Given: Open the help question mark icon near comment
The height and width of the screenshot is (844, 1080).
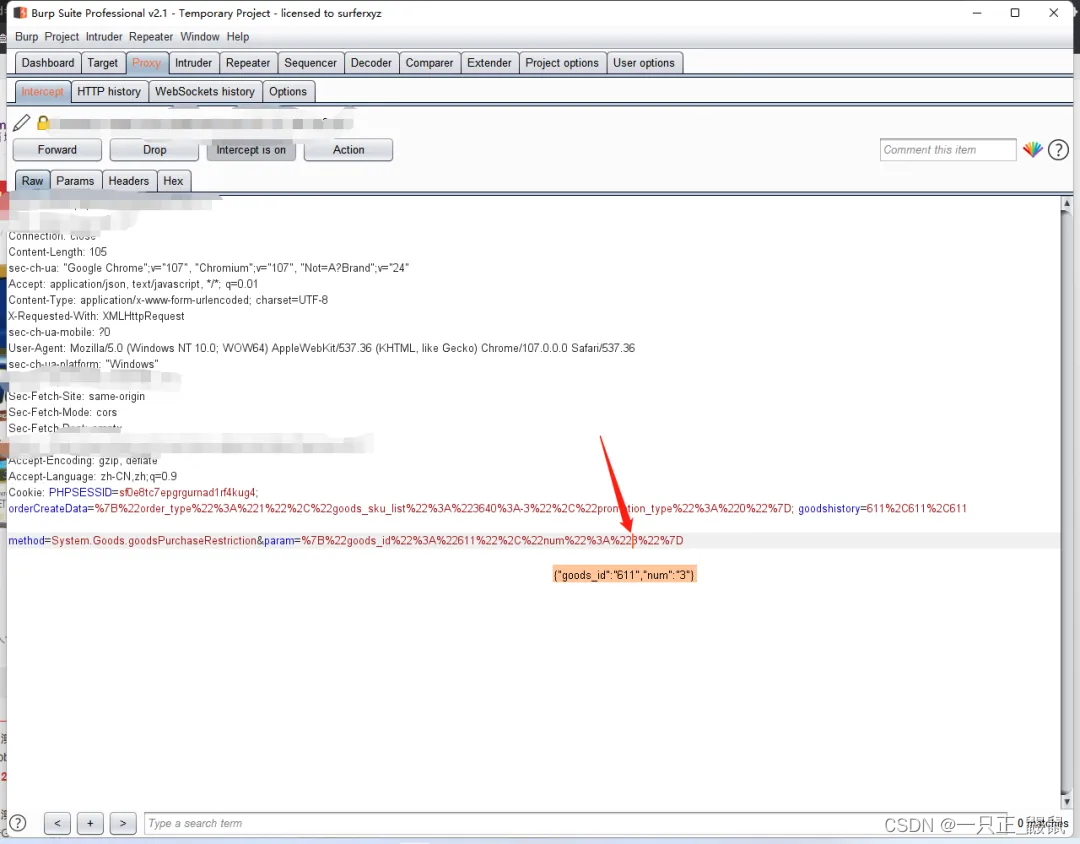Looking at the screenshot, I should click(x=1058, y=150).
